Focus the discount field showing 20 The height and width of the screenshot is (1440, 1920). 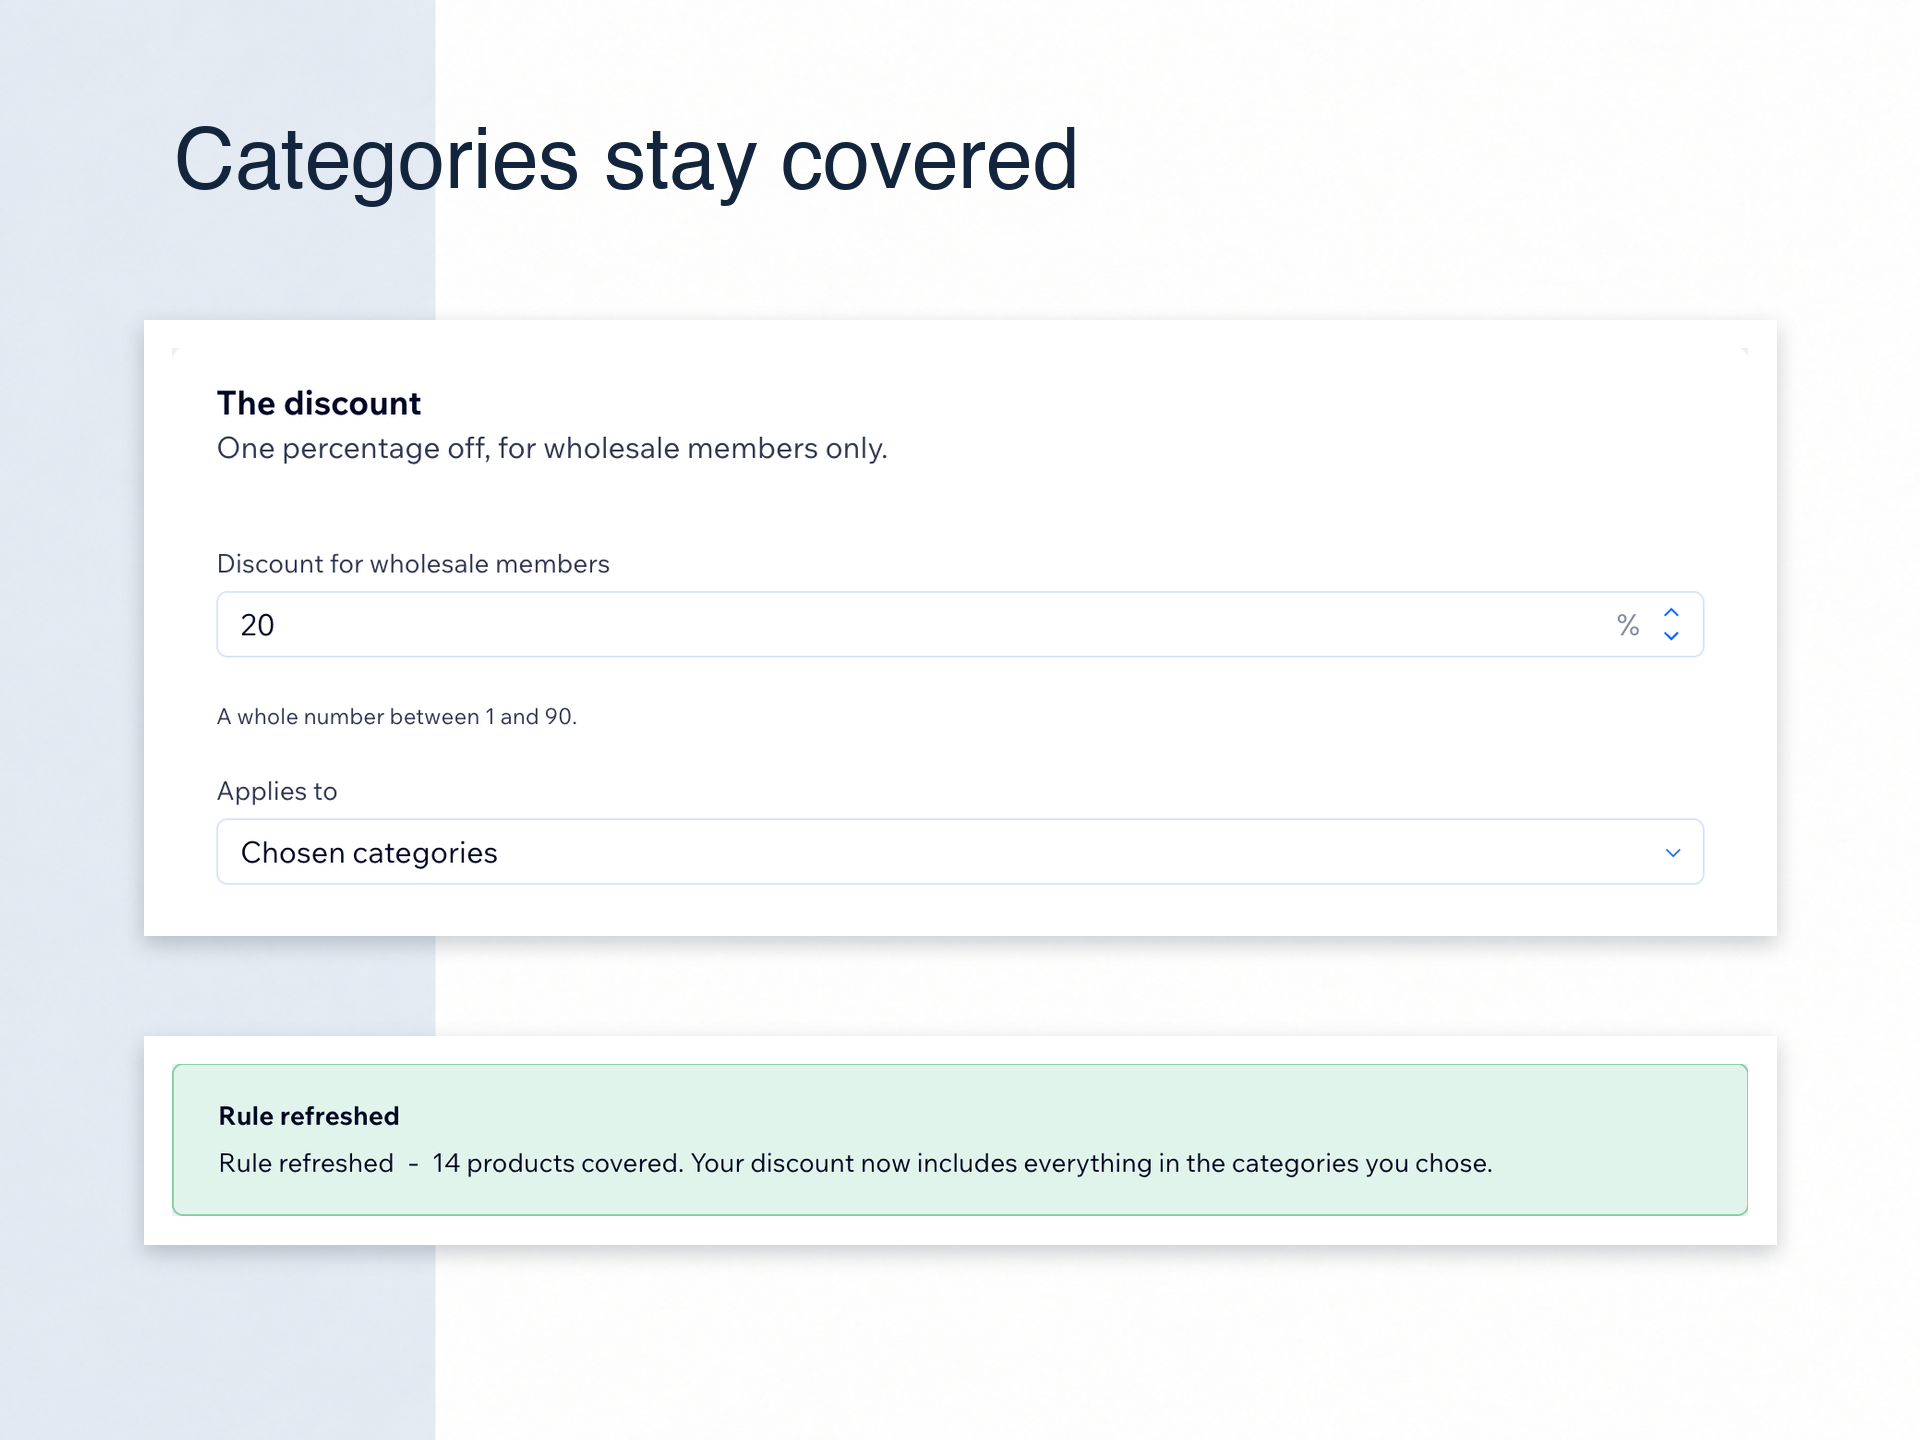click(x=960, y=624)
